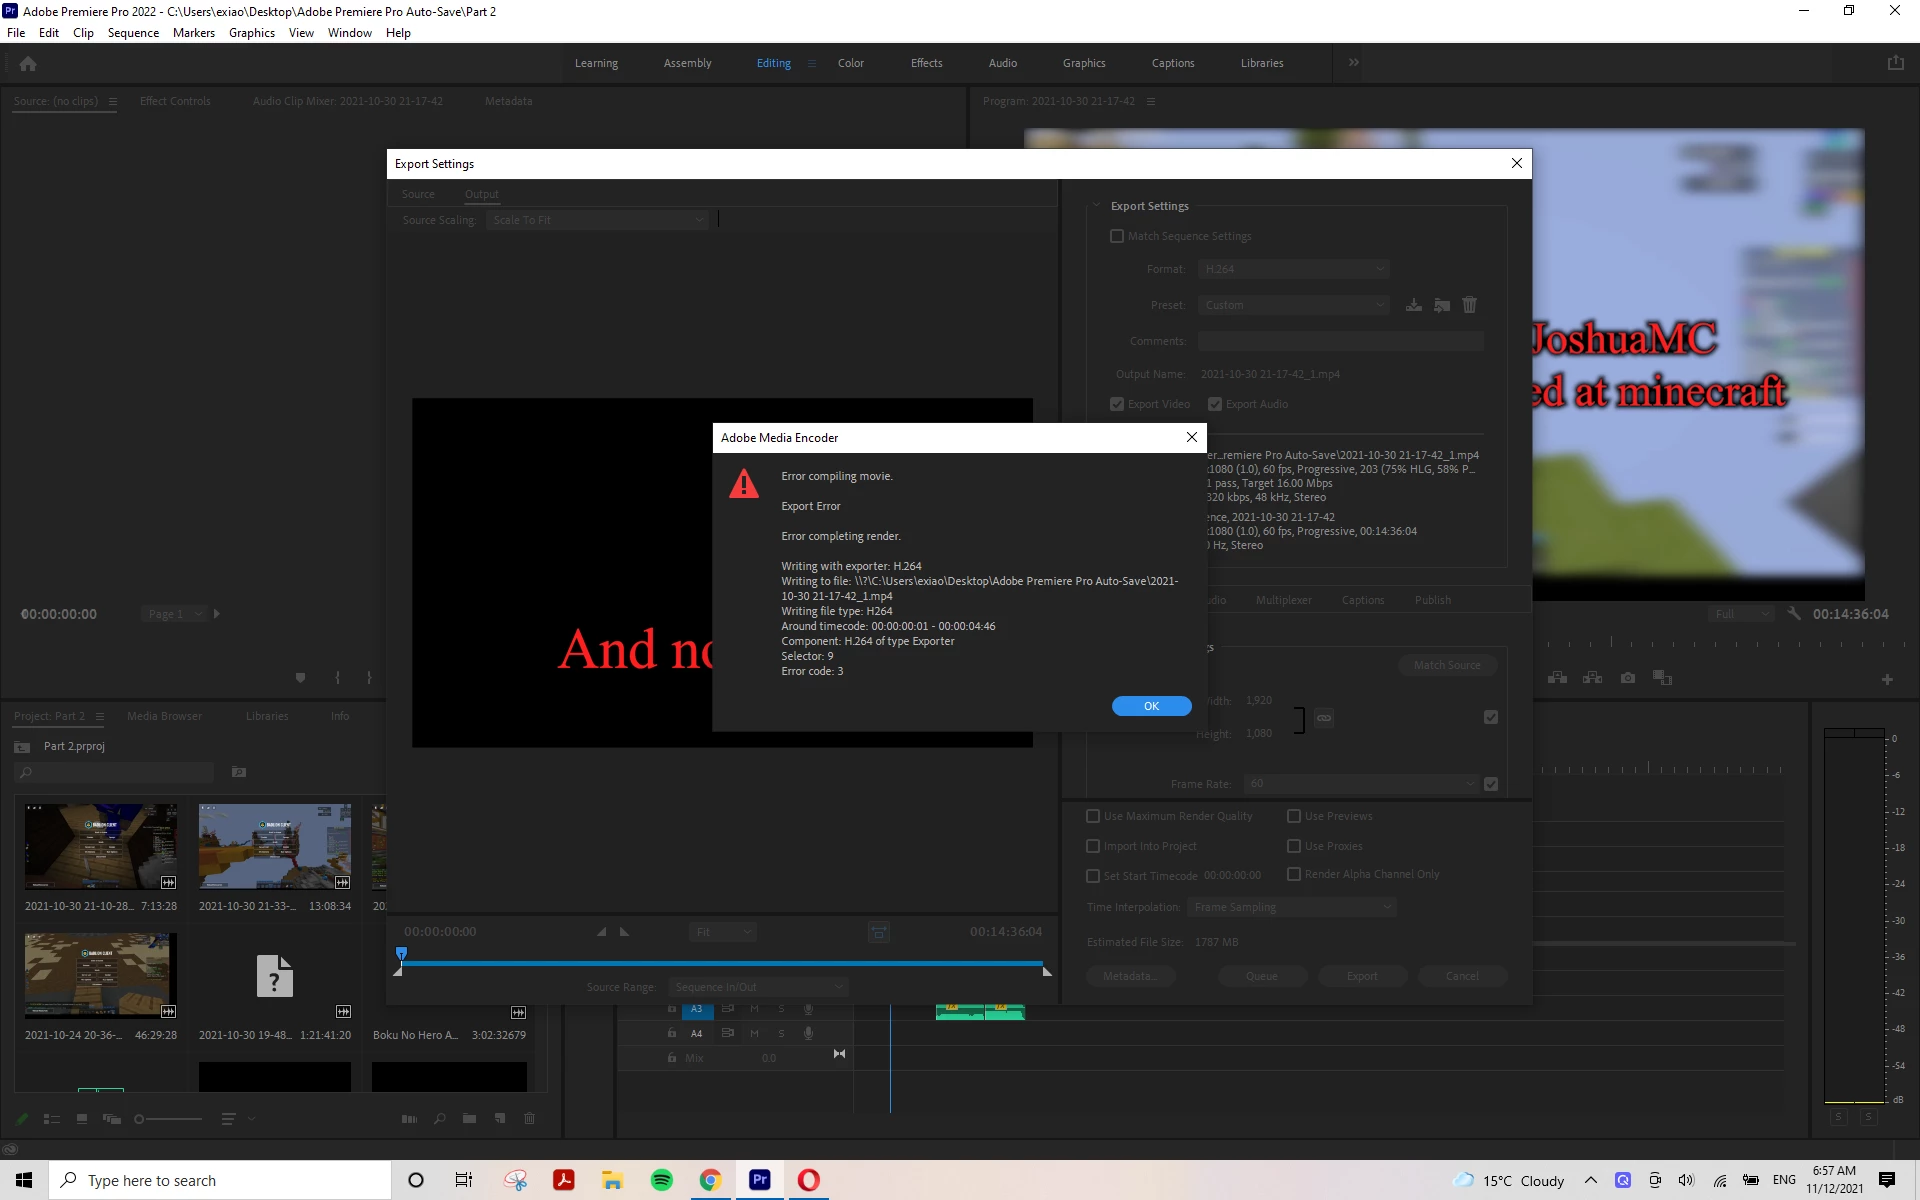Open the Graphics menu in menu bar
This screenshot has width=1920, height=1200.
[x=252, y=33]
